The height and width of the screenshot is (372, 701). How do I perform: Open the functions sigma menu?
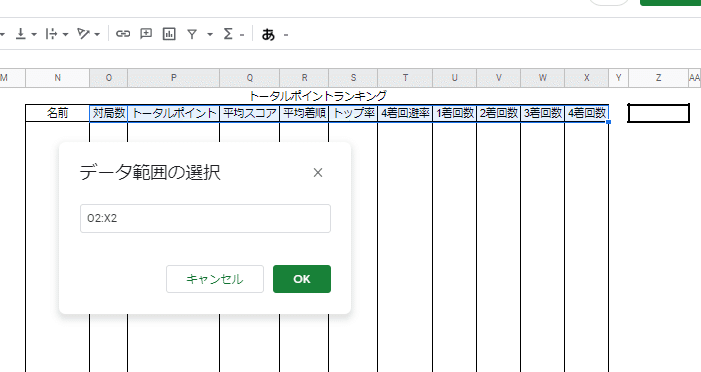pyautogui.click(x=228, y=34)
